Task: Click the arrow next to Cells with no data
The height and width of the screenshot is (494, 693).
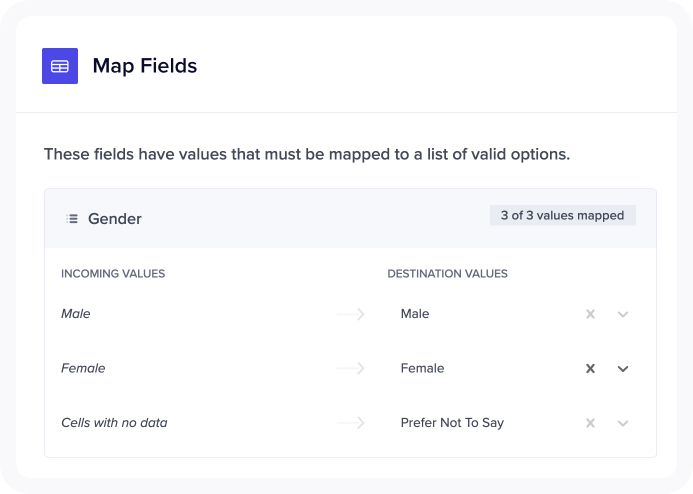Action: pyautogui.click(x=350, y=423)
